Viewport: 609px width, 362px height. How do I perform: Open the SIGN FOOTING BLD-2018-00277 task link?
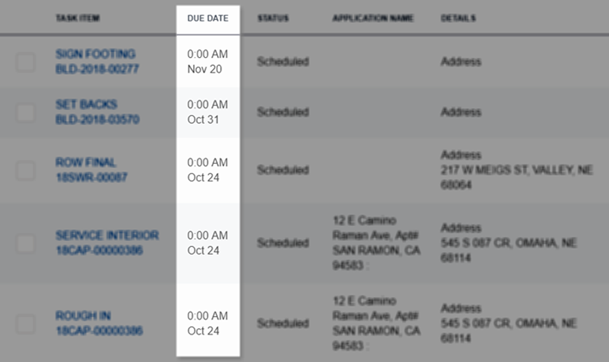[x=97, y=61]
